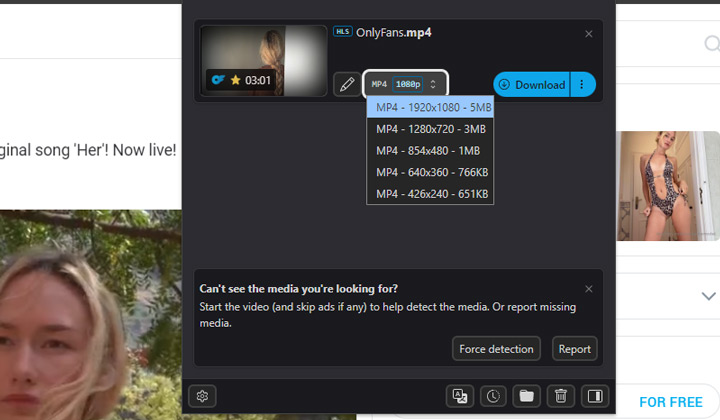Choose MP4 - 1280x720 - 3MB option
This screenshot has height=420, width=720.
coord(430,129)
